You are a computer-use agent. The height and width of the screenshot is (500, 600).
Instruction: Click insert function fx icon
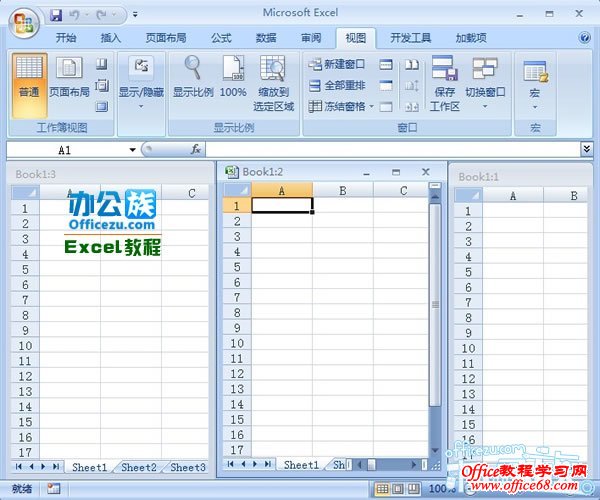[x=196, y=149]
